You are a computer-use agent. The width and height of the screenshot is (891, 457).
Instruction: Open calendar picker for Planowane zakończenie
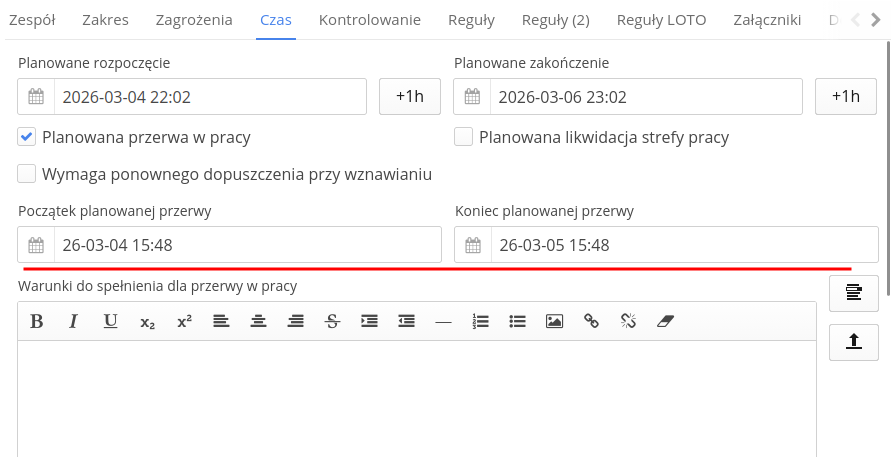[472, 97]
